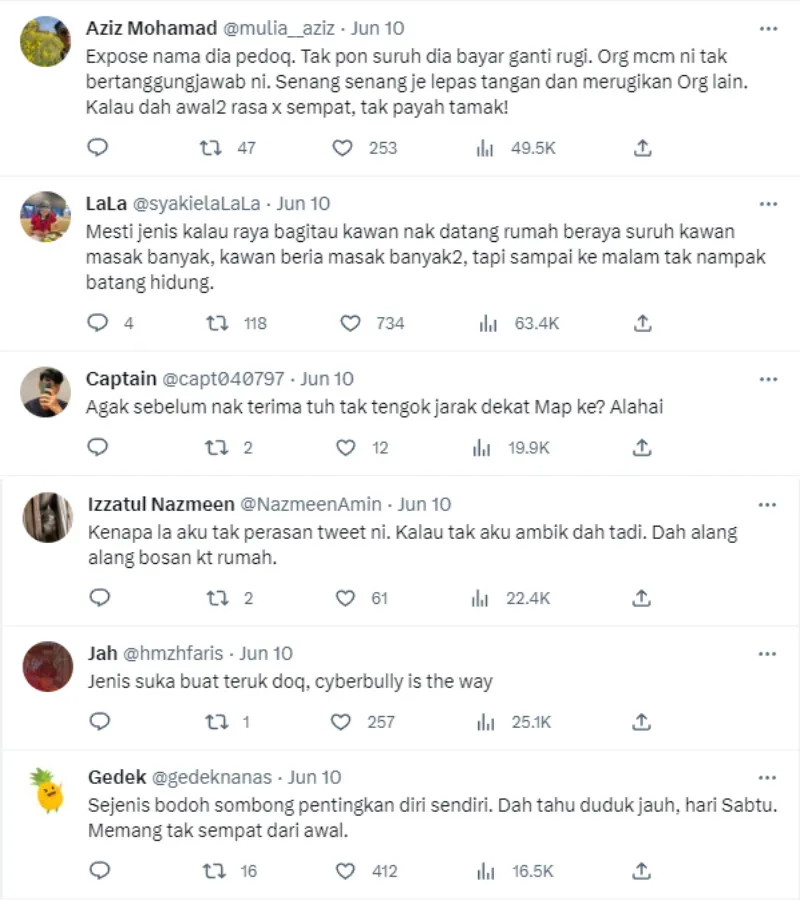Like Gedek's tweet
Screen dimensions: 800x900
[x=344, y=871]
